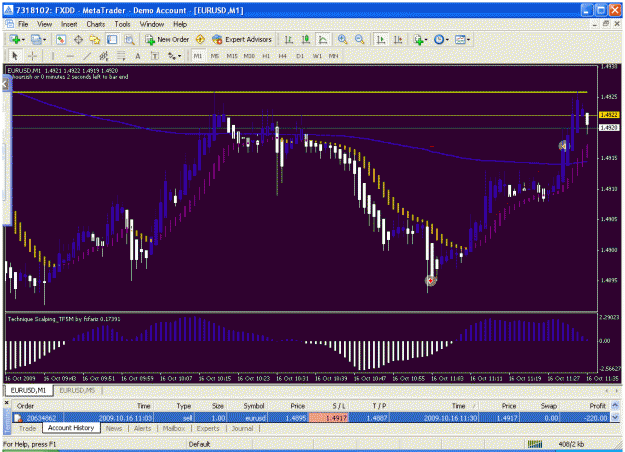Switch chart to M5 timeframe
This screenshot has height=452, width=625.
coord(215,56)
